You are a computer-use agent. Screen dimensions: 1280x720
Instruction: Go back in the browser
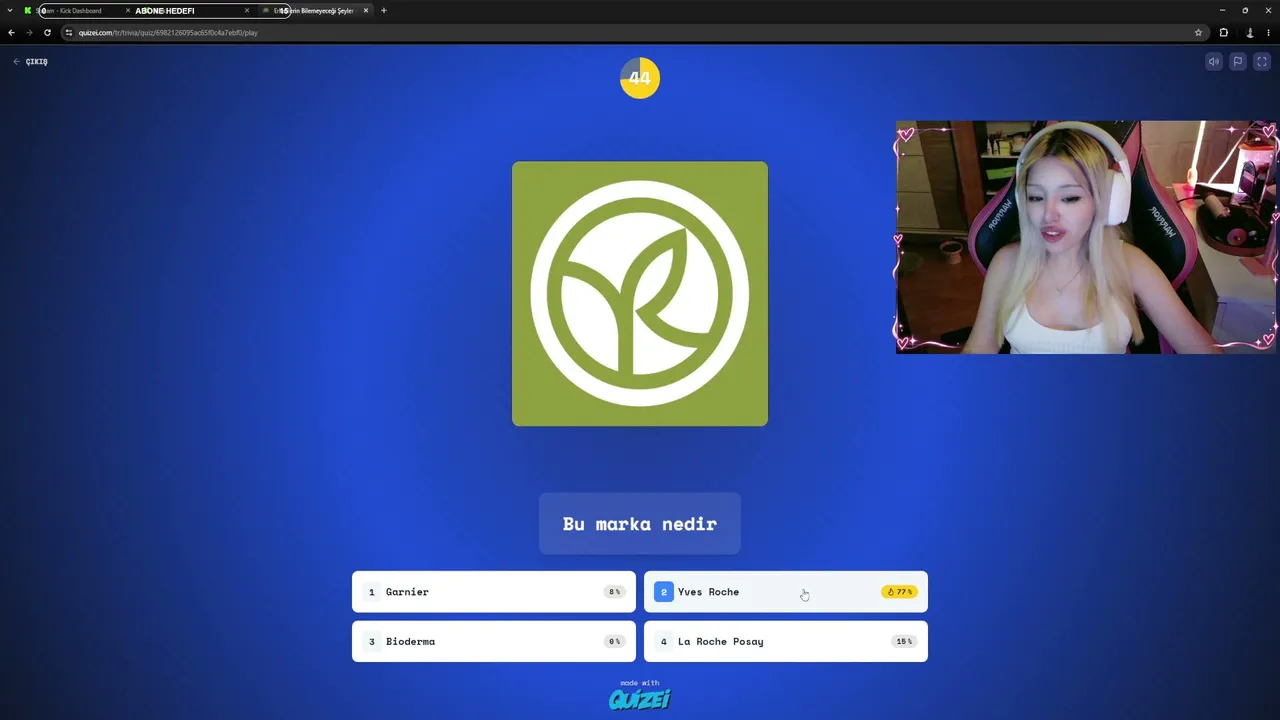click(12, 32)
